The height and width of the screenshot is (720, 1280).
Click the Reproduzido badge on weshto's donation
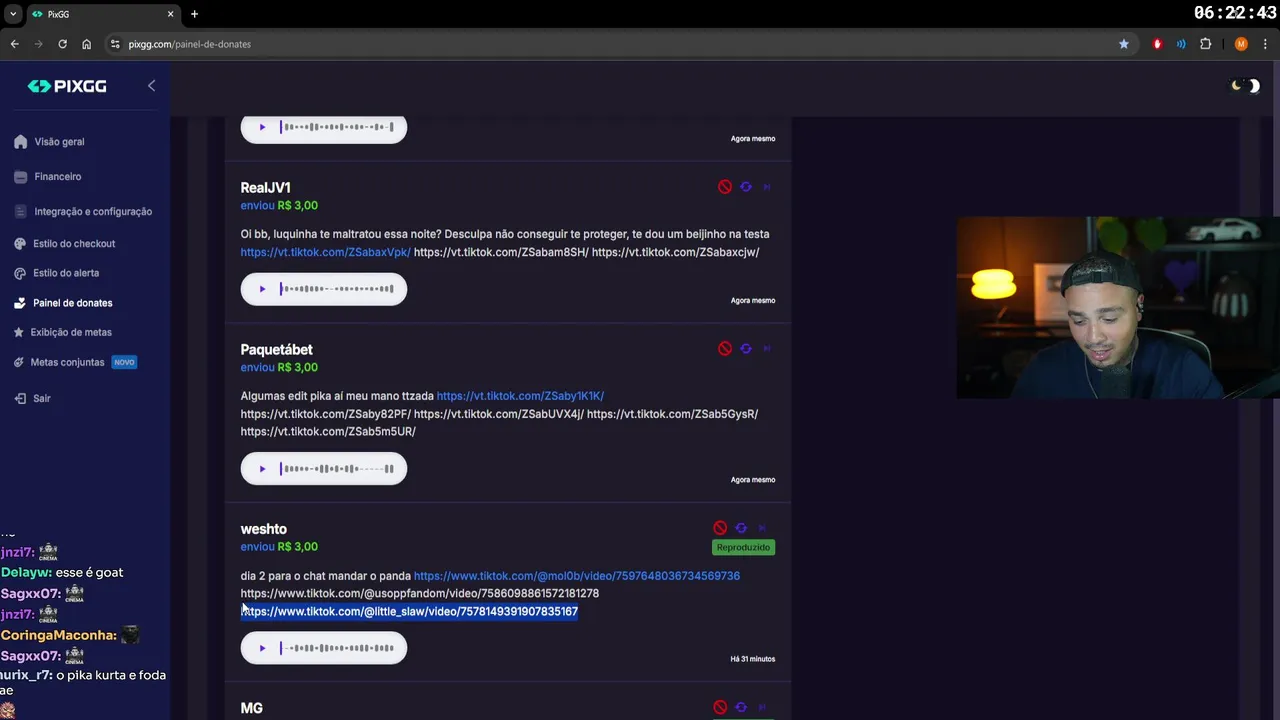point(743,548)
